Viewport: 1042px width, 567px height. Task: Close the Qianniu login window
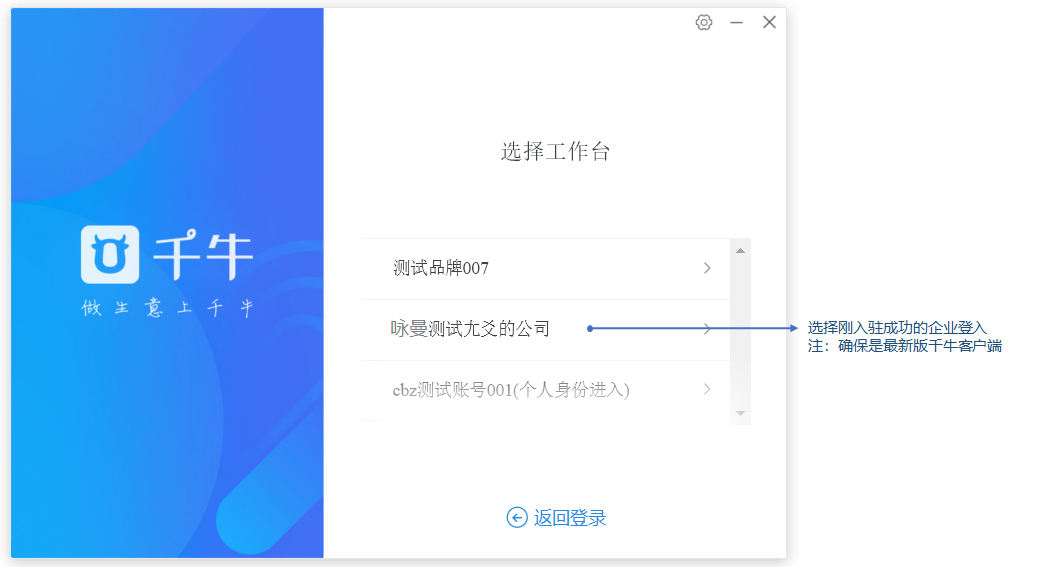click(x=769, y=23)
